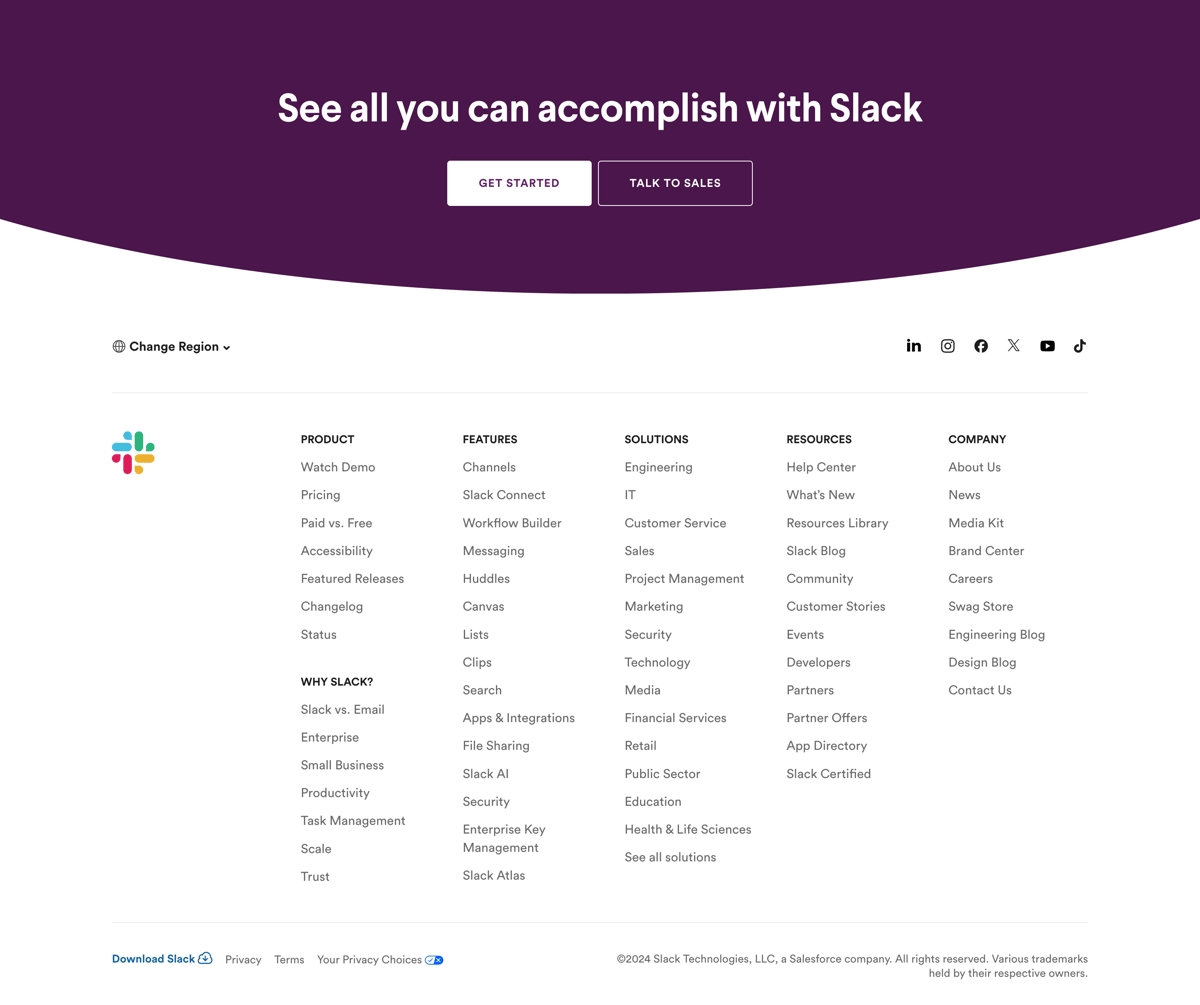
Task: Click the globe icon next to Change Region
Action: [117, 346]
